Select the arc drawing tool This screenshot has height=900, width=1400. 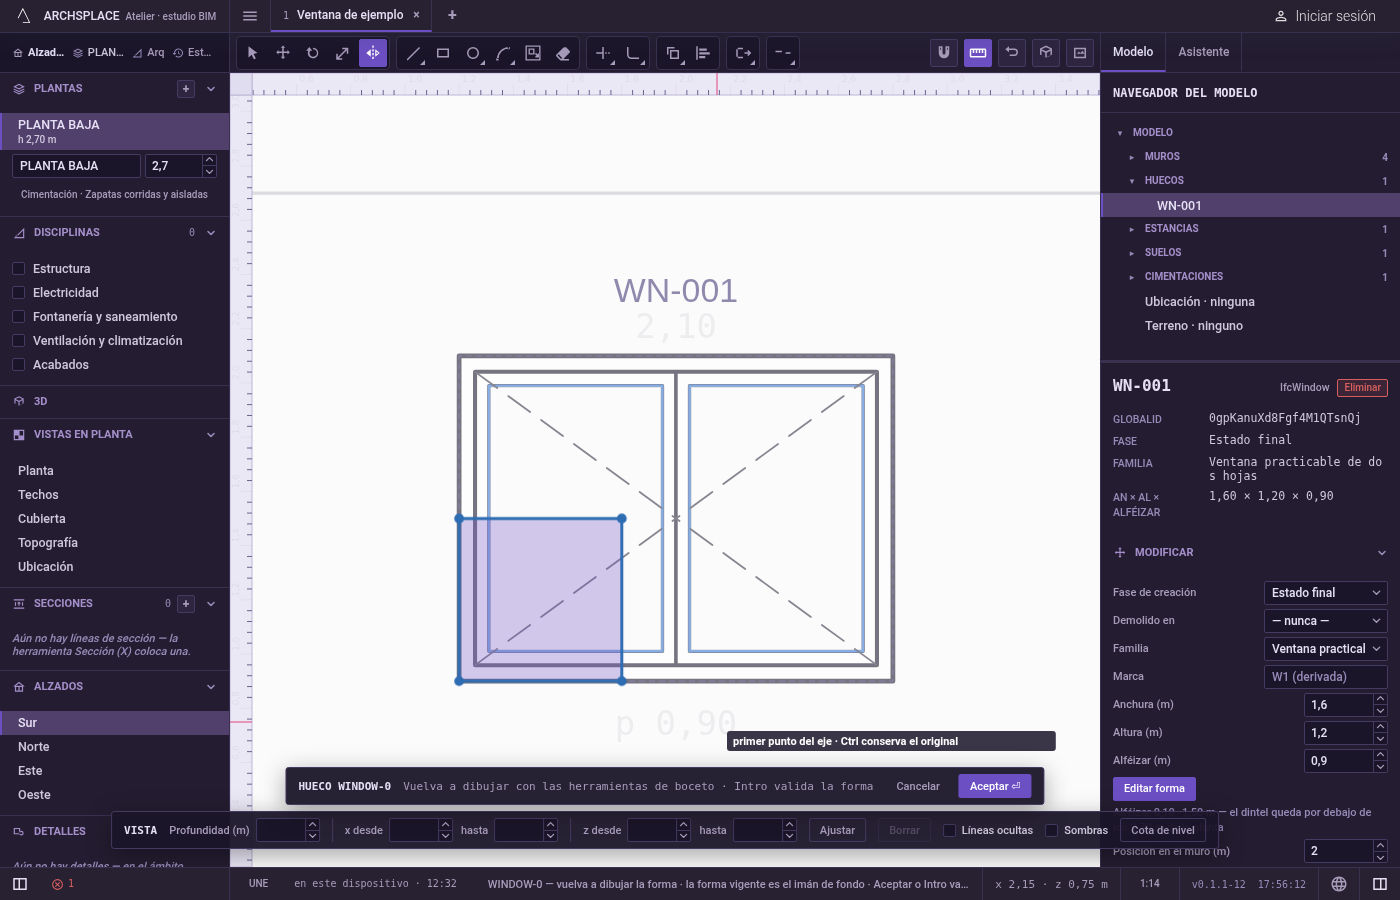pos(503,53)
